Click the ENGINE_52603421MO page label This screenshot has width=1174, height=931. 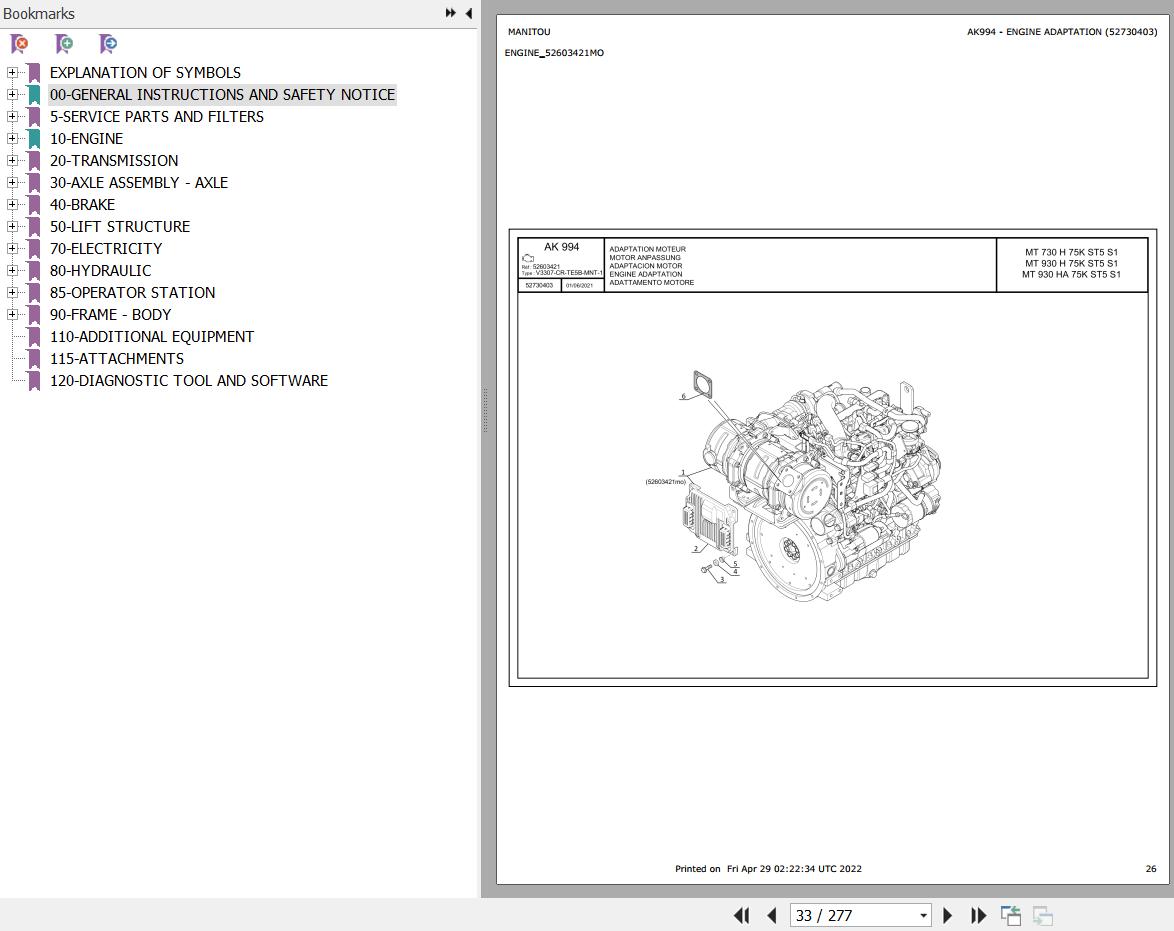(x=554, y=52)
